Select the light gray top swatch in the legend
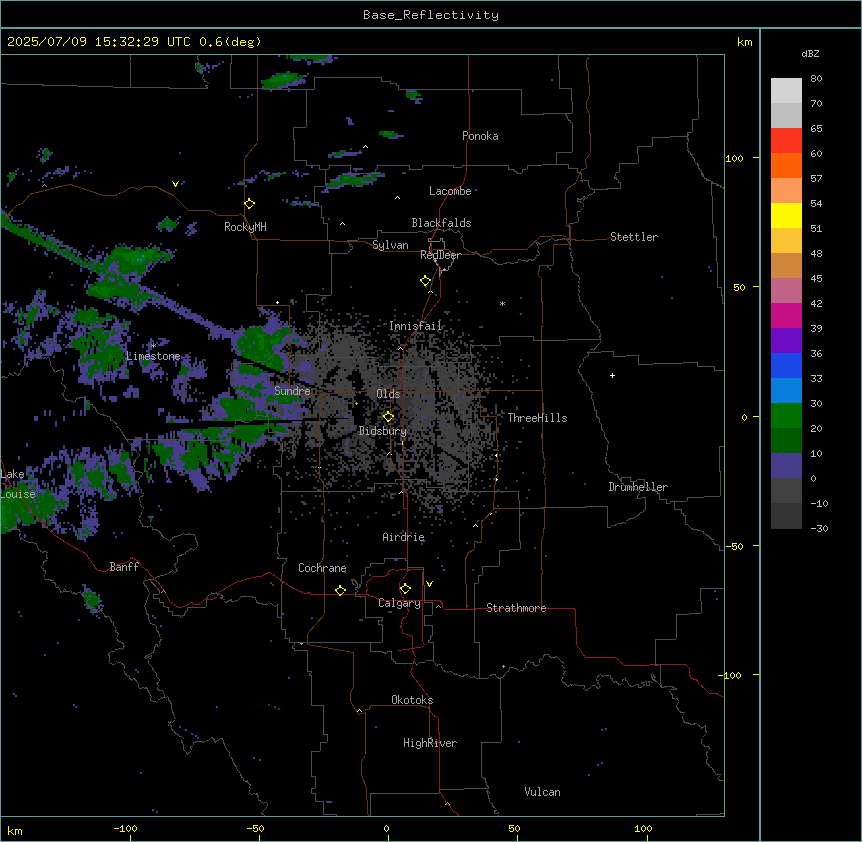This screenshot has height=842, width=862. click(786, 90)
